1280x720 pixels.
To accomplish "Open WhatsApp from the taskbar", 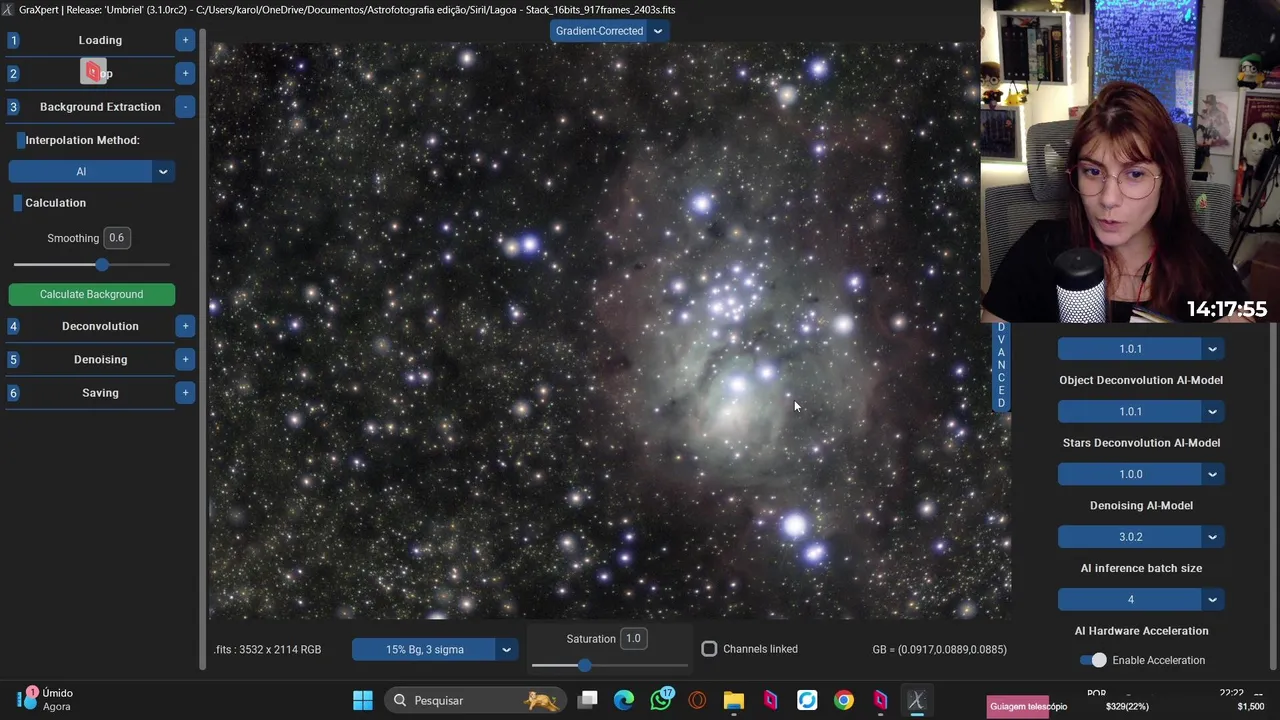I will click(x=661, y=699).
